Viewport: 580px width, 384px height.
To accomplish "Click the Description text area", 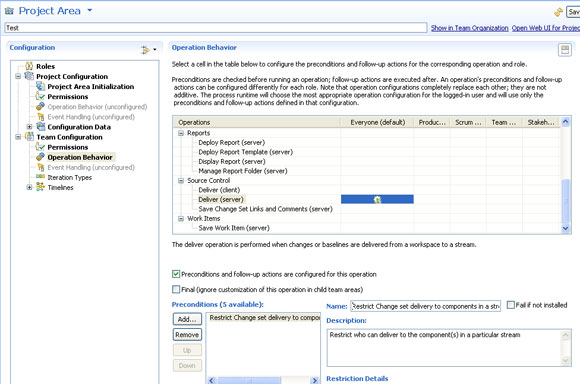I will pyautogui.click(x=445, y=348).
